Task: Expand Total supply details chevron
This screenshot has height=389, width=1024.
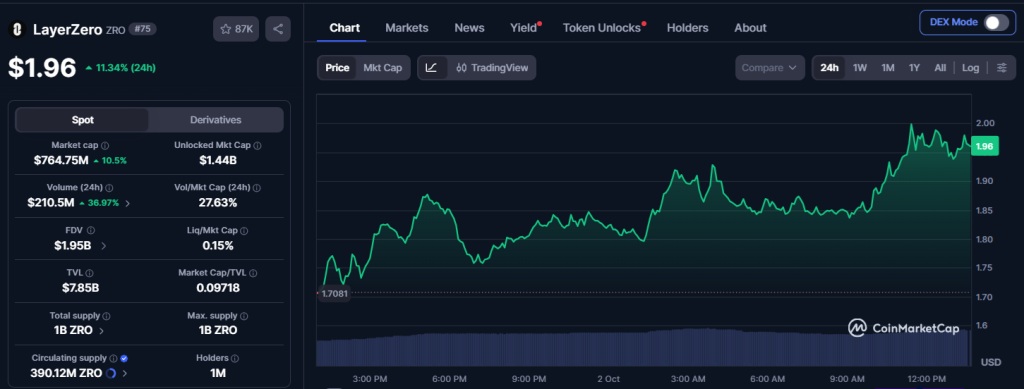Action: point(101,331)
